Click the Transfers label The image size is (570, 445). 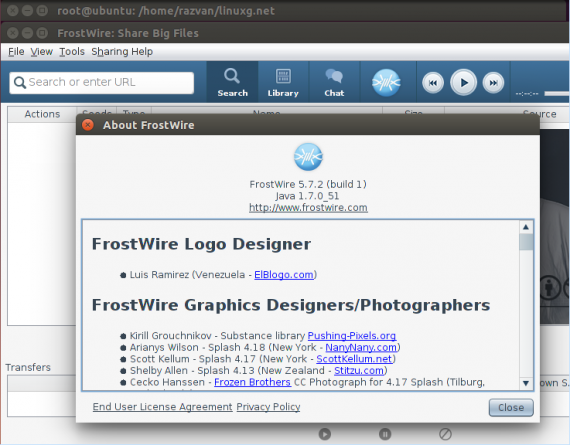tap(28, 368)
